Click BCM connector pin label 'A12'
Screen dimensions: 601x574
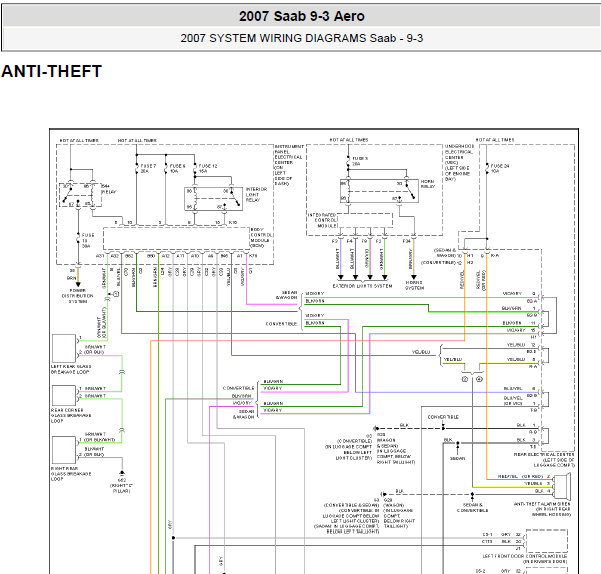166,256
